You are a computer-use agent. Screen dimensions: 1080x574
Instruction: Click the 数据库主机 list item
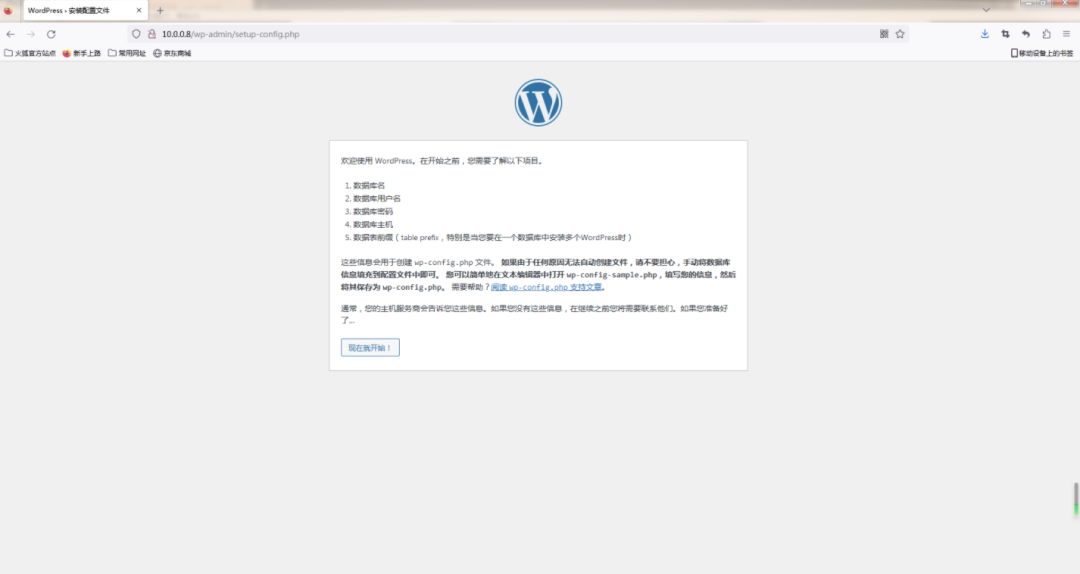[373, 225]
